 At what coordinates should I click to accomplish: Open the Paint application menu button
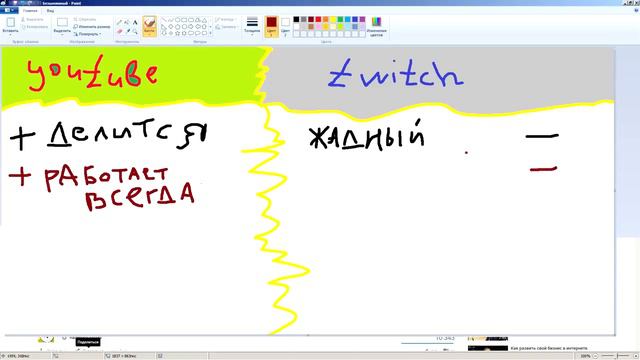click(9, 10)
